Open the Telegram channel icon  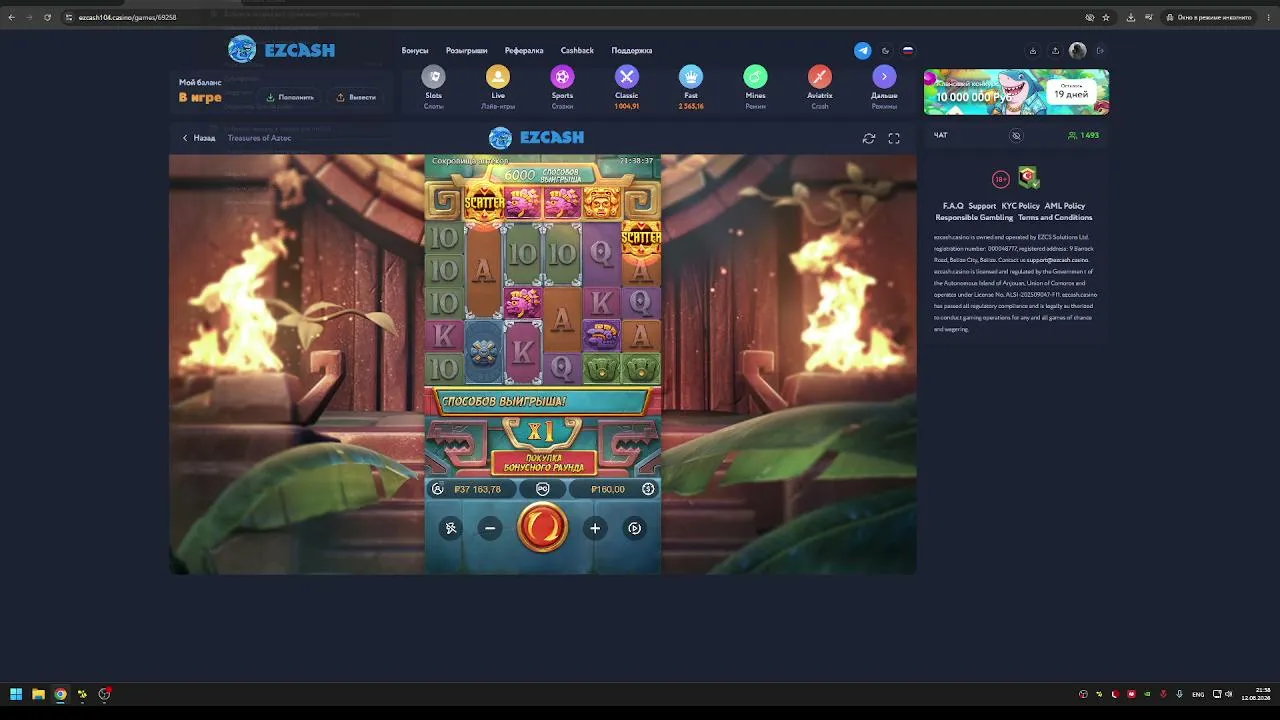pyautogui.click(x=862, y=50)
